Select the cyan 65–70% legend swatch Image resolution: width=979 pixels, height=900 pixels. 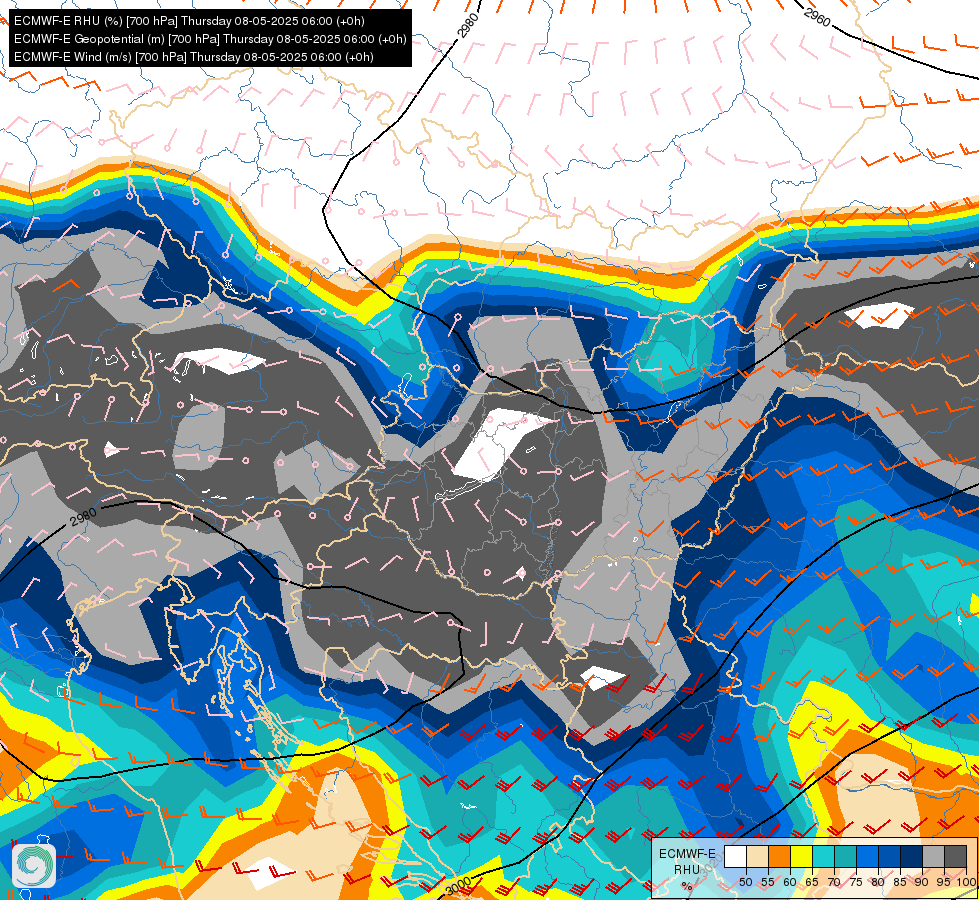[x=824, y=857]
